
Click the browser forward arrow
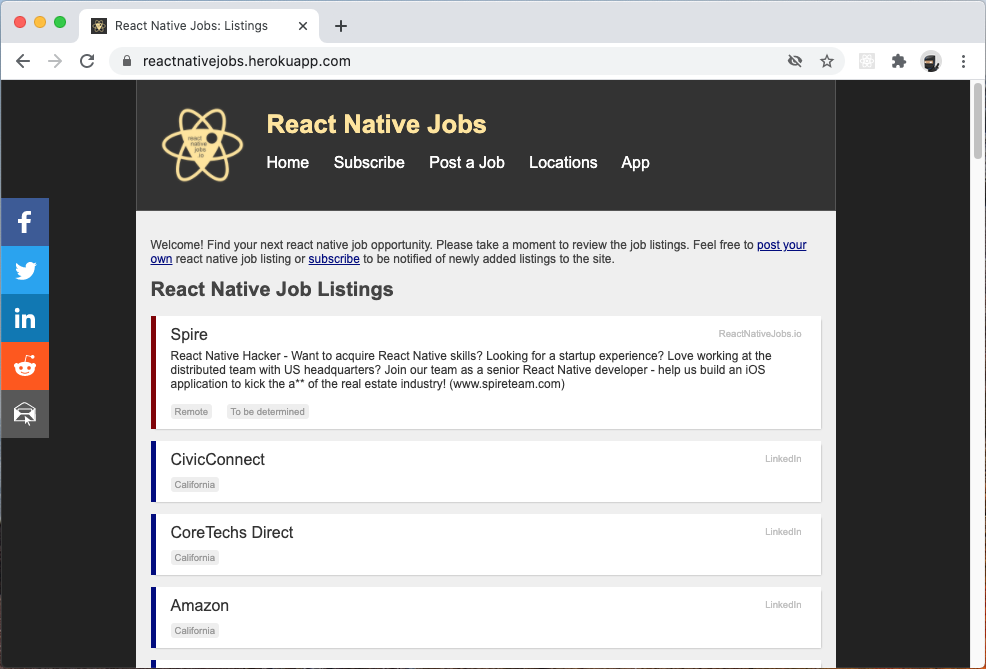pyautogui.click(x=55, y=61)
